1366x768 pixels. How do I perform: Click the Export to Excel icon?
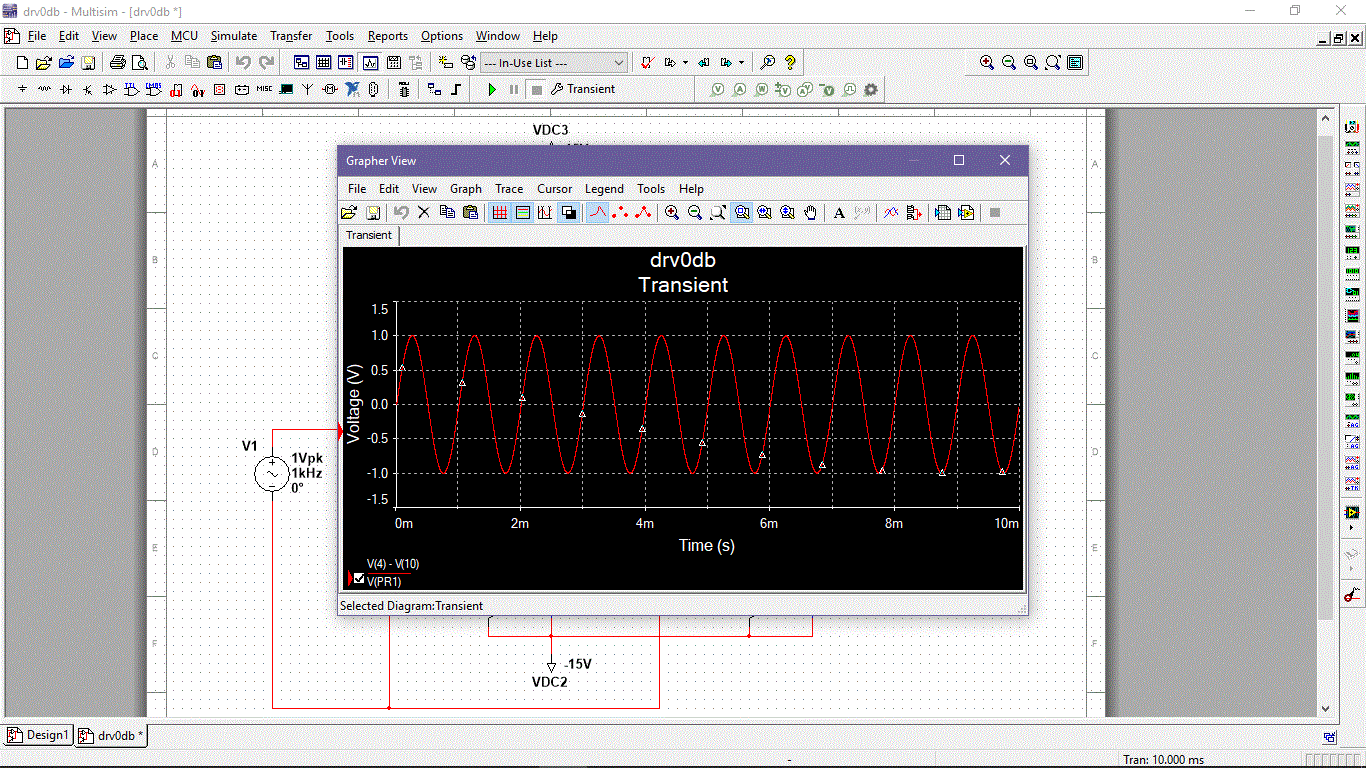(942, 213)
